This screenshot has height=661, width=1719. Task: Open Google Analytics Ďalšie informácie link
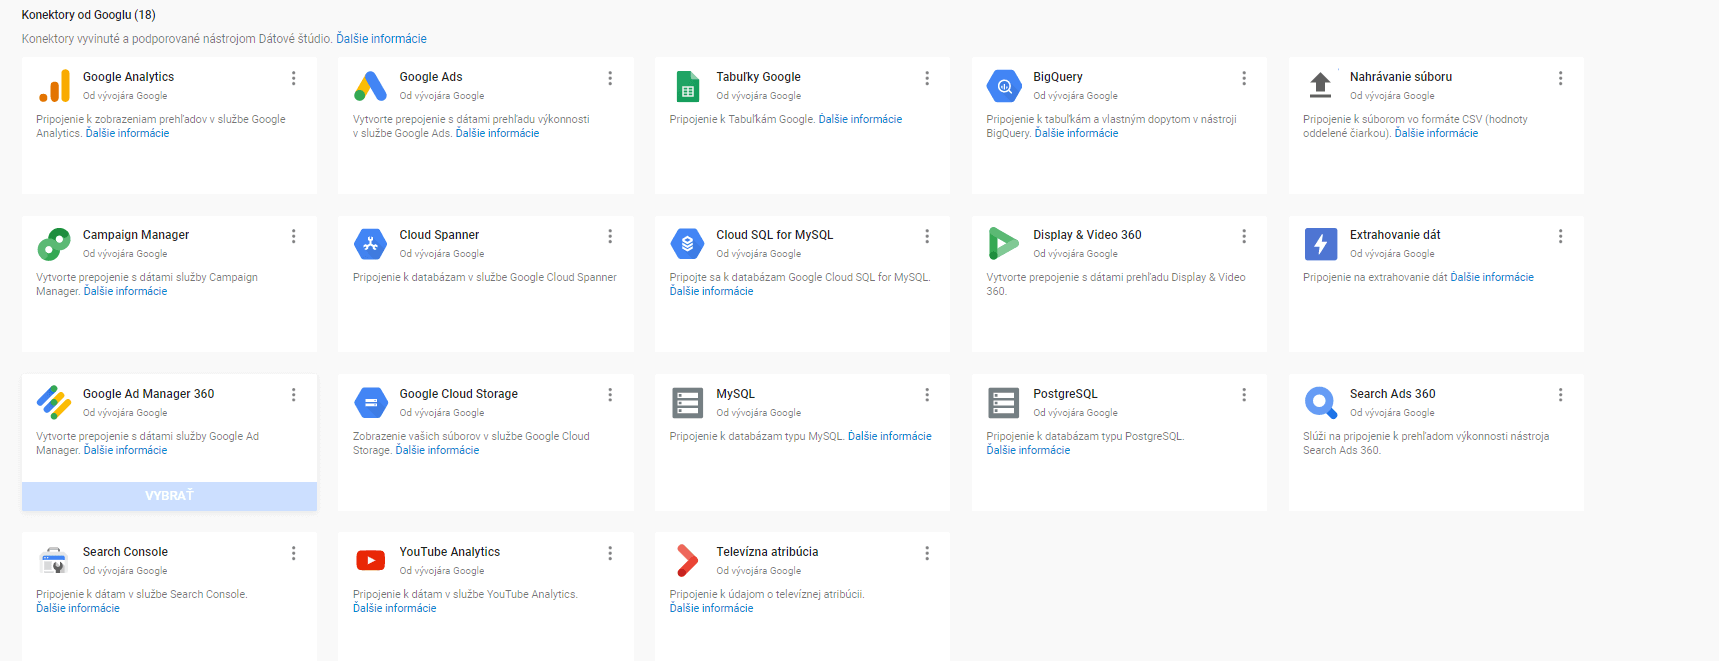(127, 133)
